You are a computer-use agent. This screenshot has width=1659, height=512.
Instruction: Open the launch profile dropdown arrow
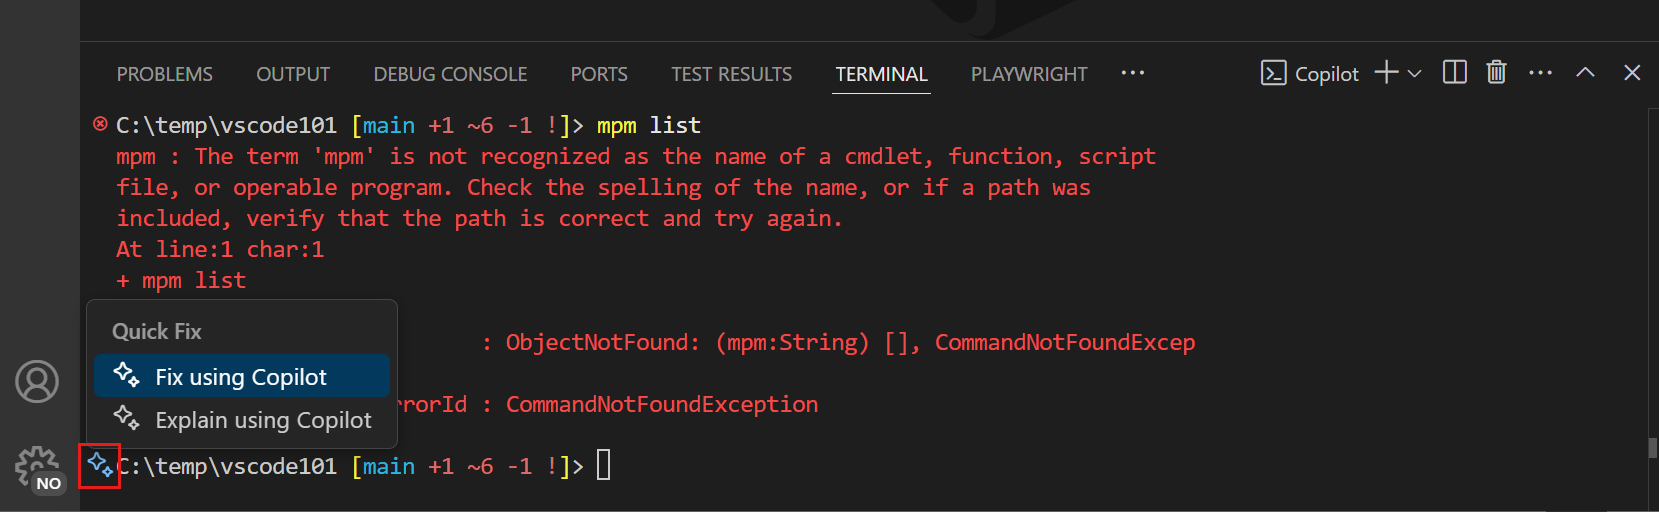click(1414, 74)
